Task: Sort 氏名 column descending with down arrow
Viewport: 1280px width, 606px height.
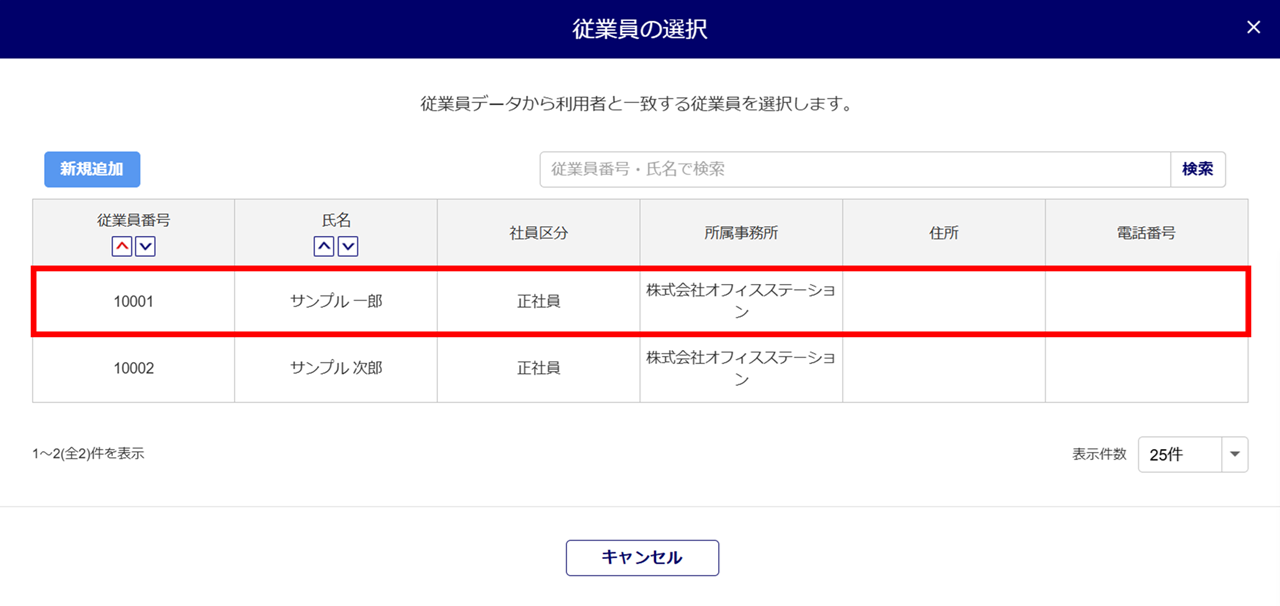Action: coord(348,246)
